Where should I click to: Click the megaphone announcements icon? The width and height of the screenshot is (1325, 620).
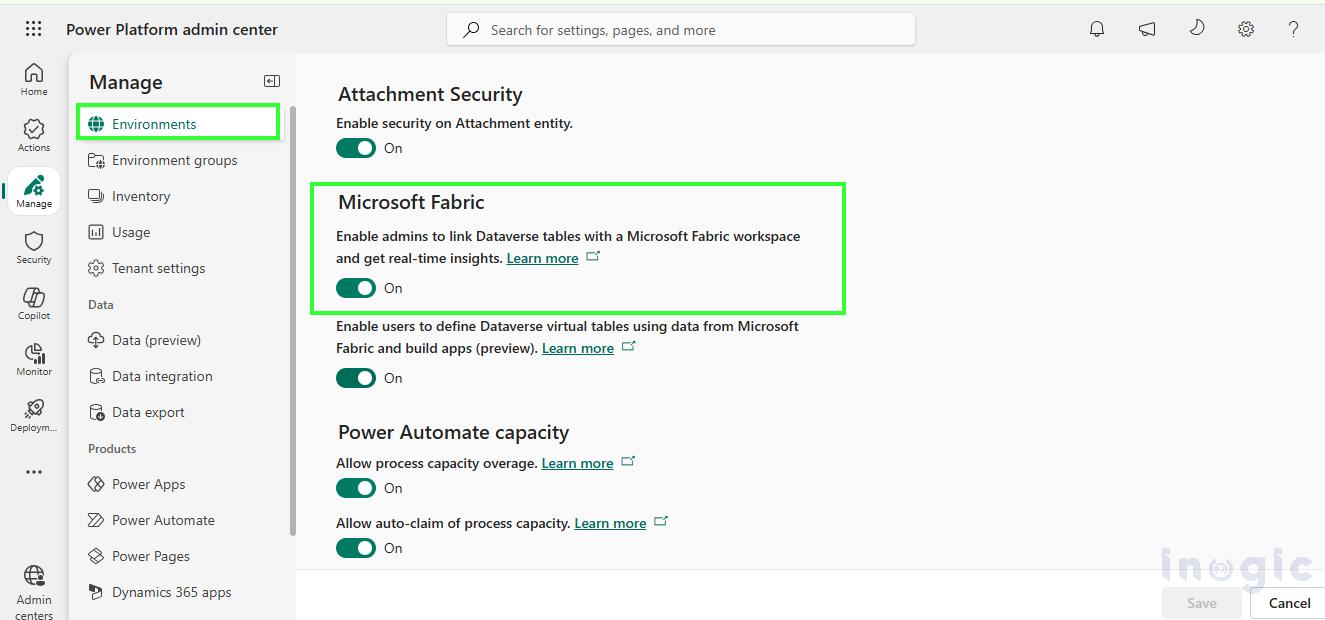pyautogui.click(x=1147, y=29)
